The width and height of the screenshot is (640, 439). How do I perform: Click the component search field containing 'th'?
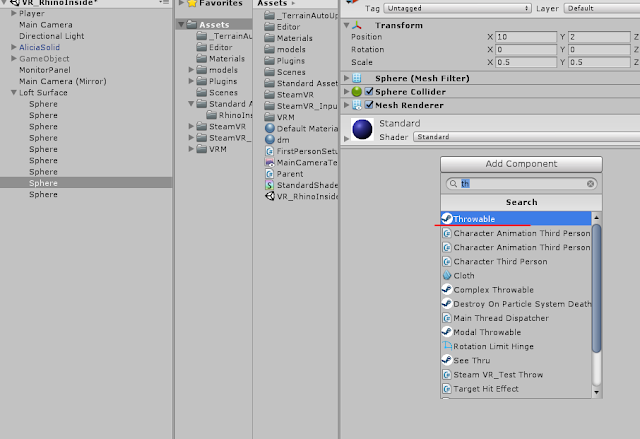point(521,184)
